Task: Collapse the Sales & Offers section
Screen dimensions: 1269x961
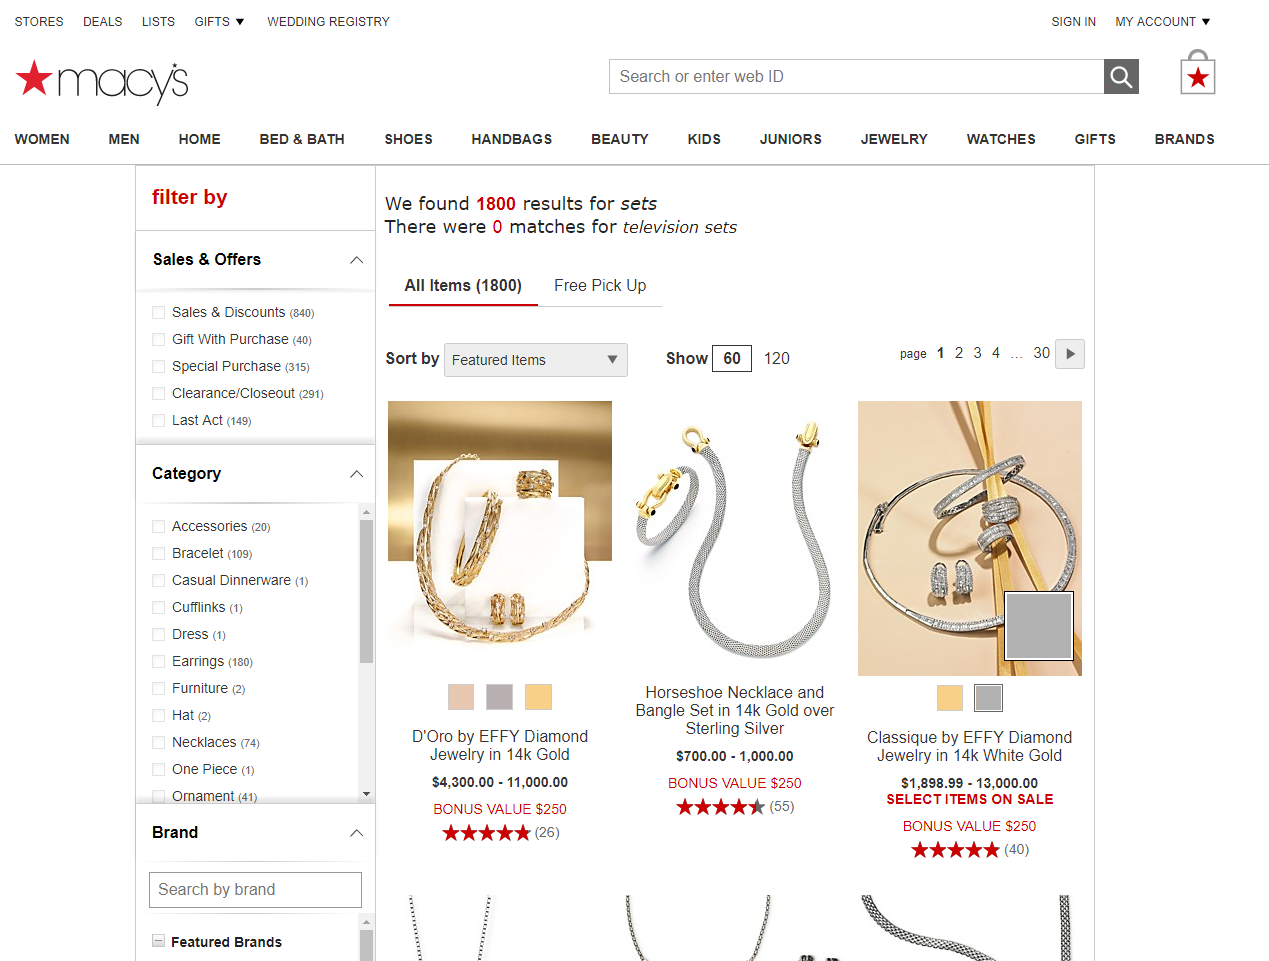Action: [356, 260]
